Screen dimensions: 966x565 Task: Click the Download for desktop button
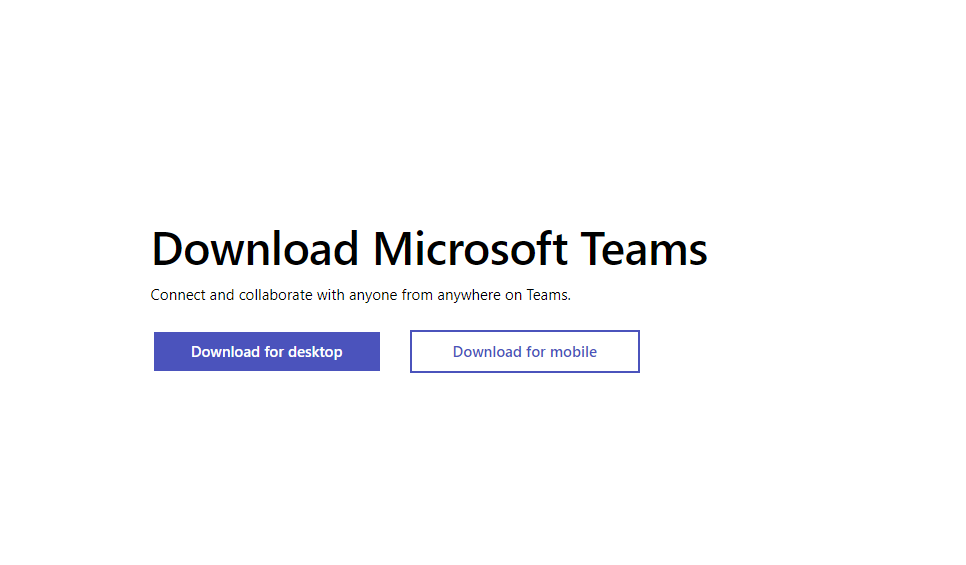coord(267,351)
